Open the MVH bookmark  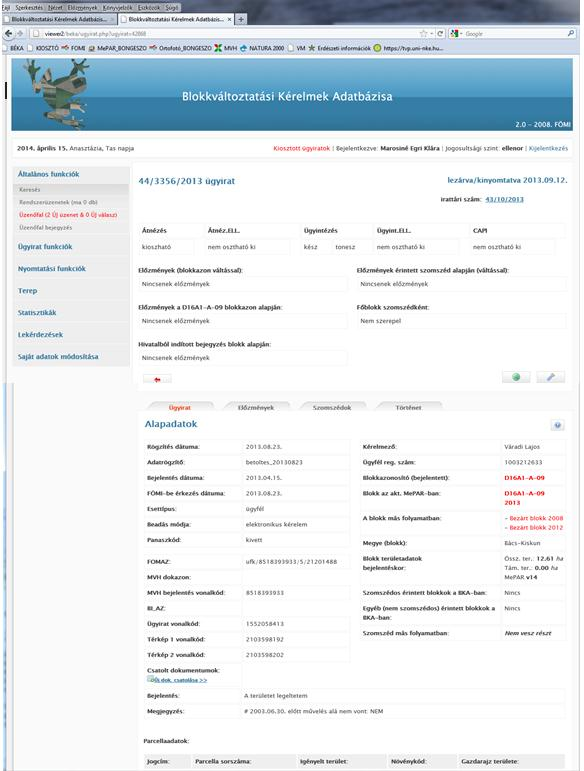pos(226,48)
